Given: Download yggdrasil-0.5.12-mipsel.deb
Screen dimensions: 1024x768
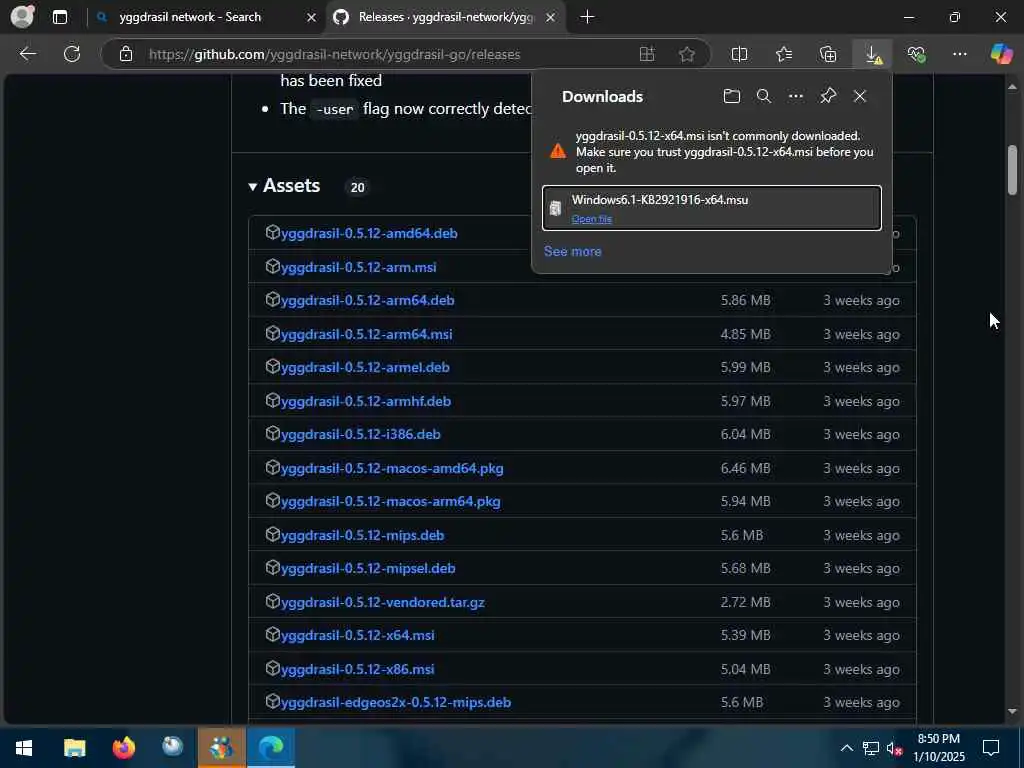Looking at the screenshot, I should (368, 568).
